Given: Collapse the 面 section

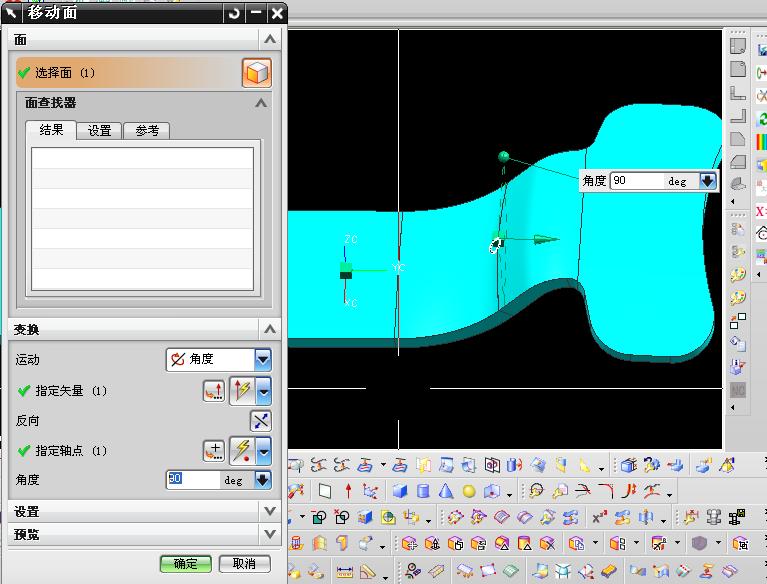Looking at the screenshot, I should [270, 39].
